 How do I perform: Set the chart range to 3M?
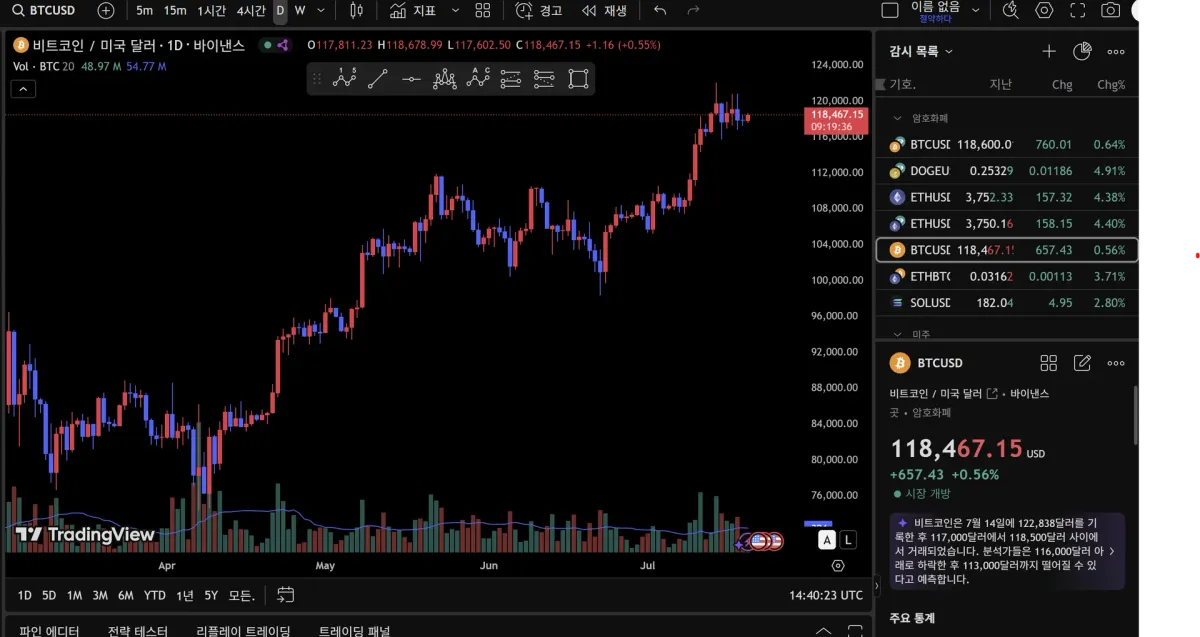coord(100,595)
